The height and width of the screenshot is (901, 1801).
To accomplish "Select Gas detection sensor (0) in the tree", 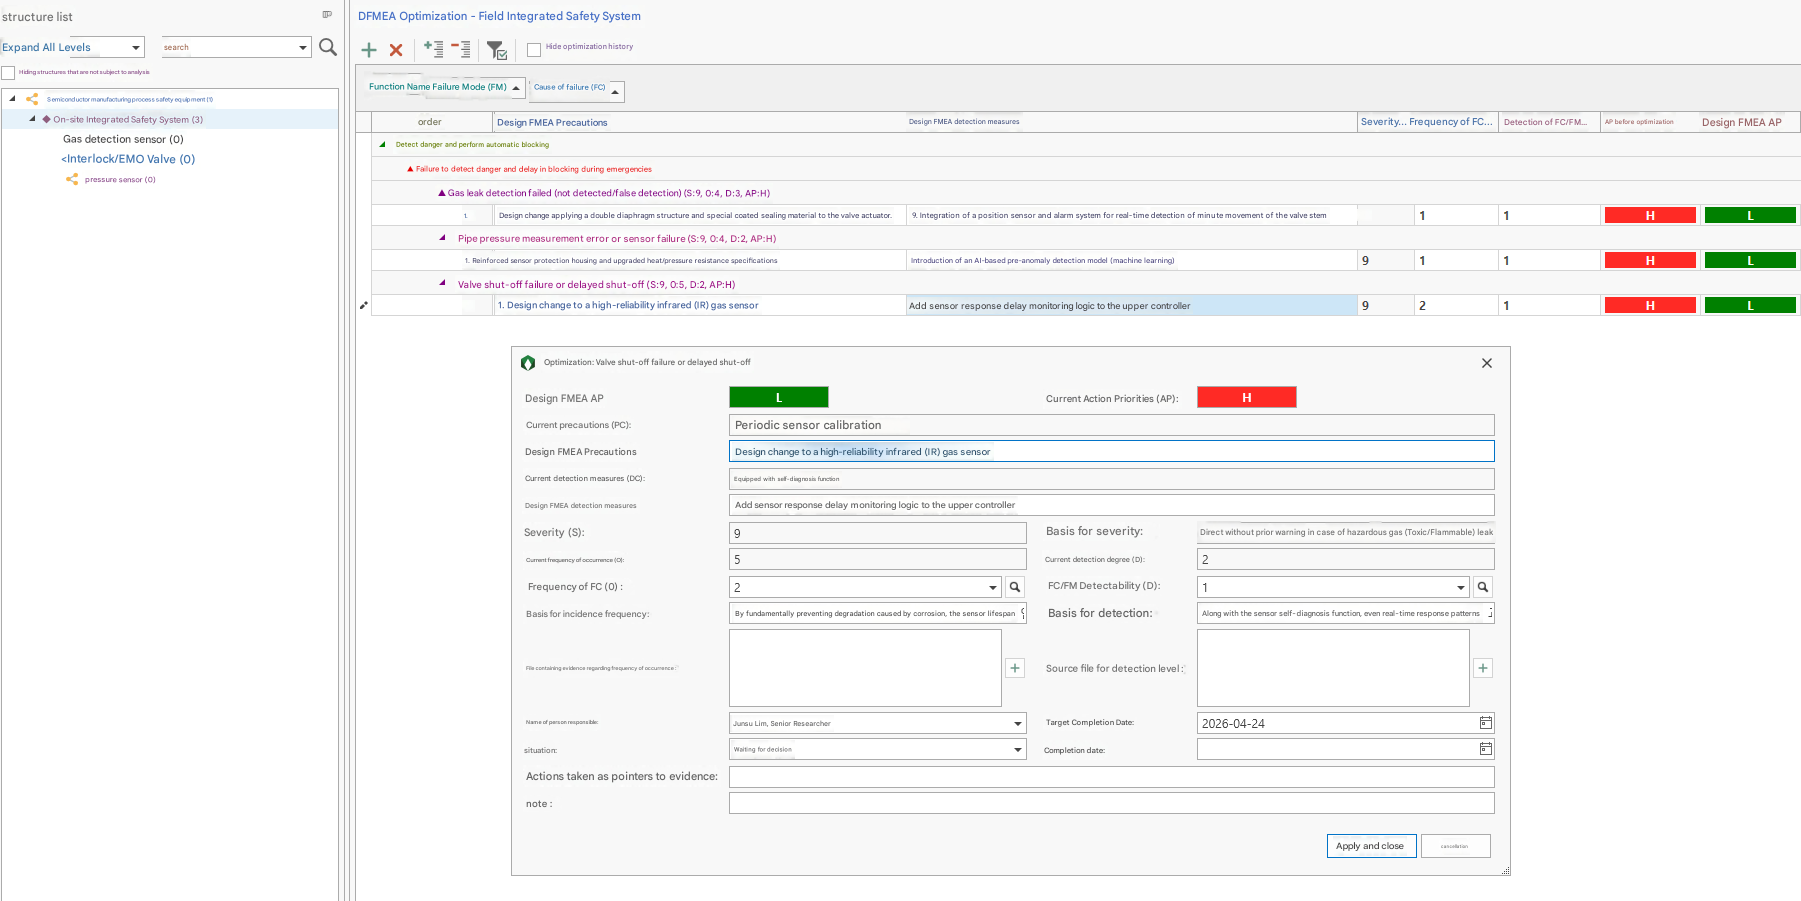I will pos(123,139).
